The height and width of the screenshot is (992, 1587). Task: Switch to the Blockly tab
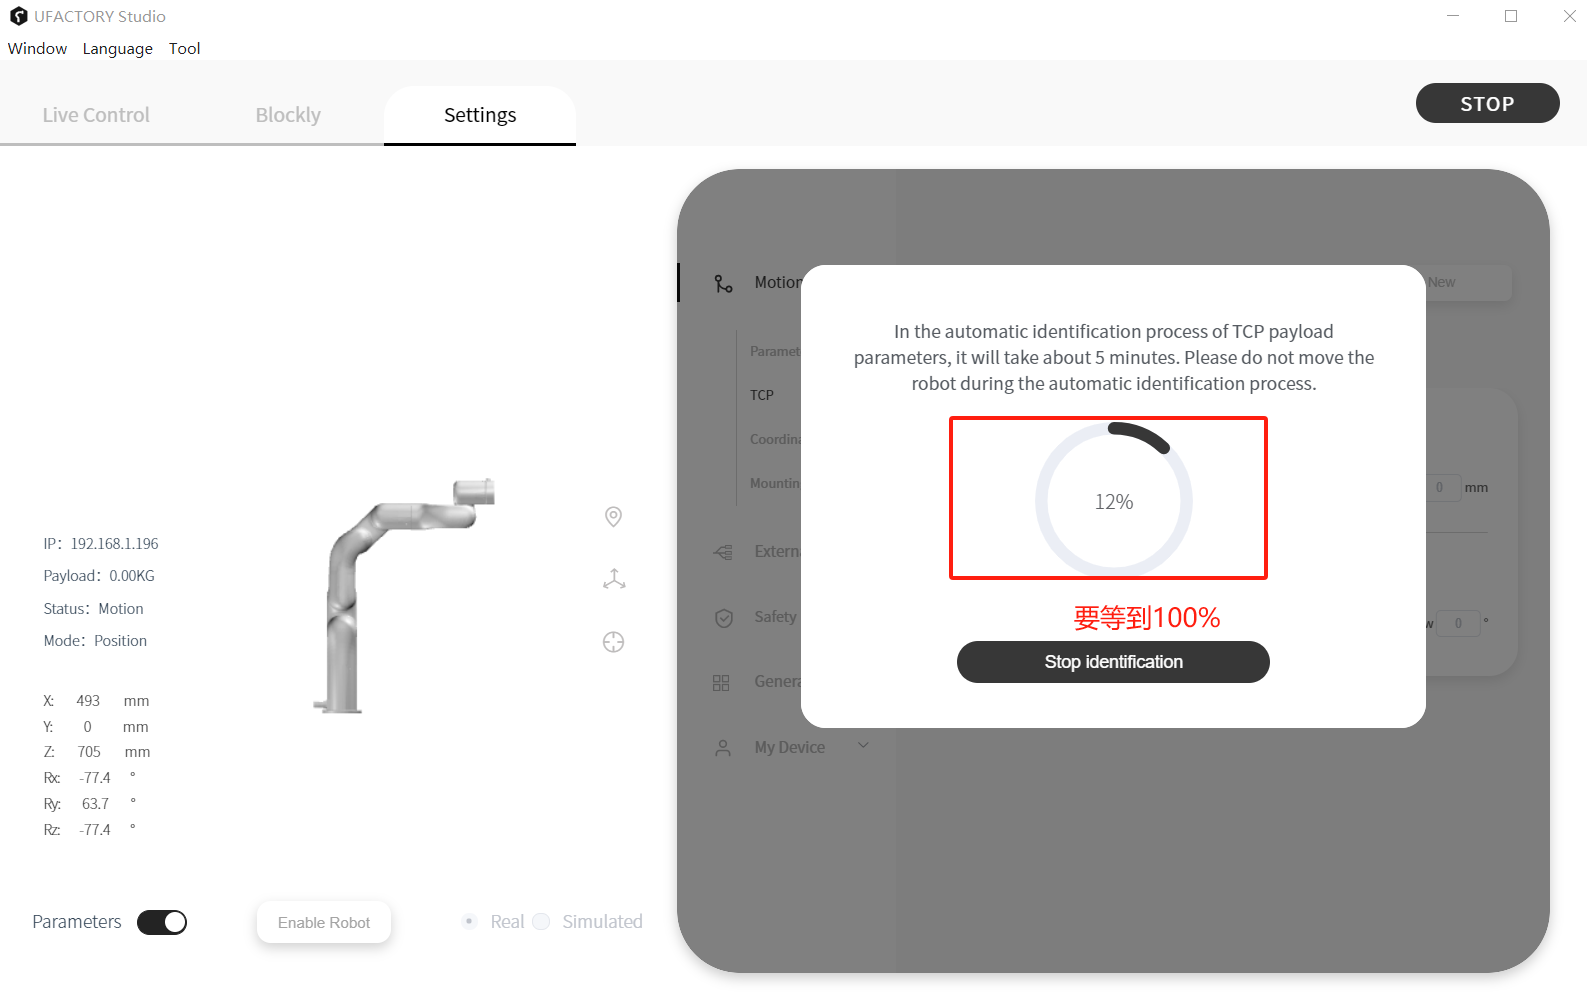pos(288,115)
